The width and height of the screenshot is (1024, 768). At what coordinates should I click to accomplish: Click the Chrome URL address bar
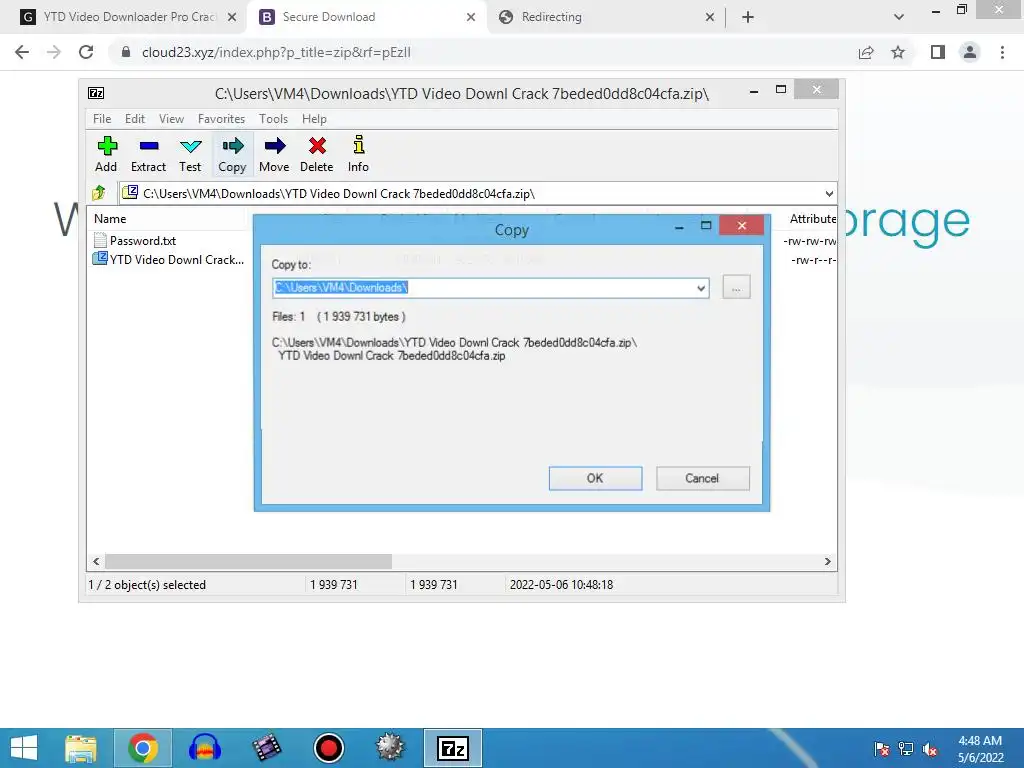point(483,52)
